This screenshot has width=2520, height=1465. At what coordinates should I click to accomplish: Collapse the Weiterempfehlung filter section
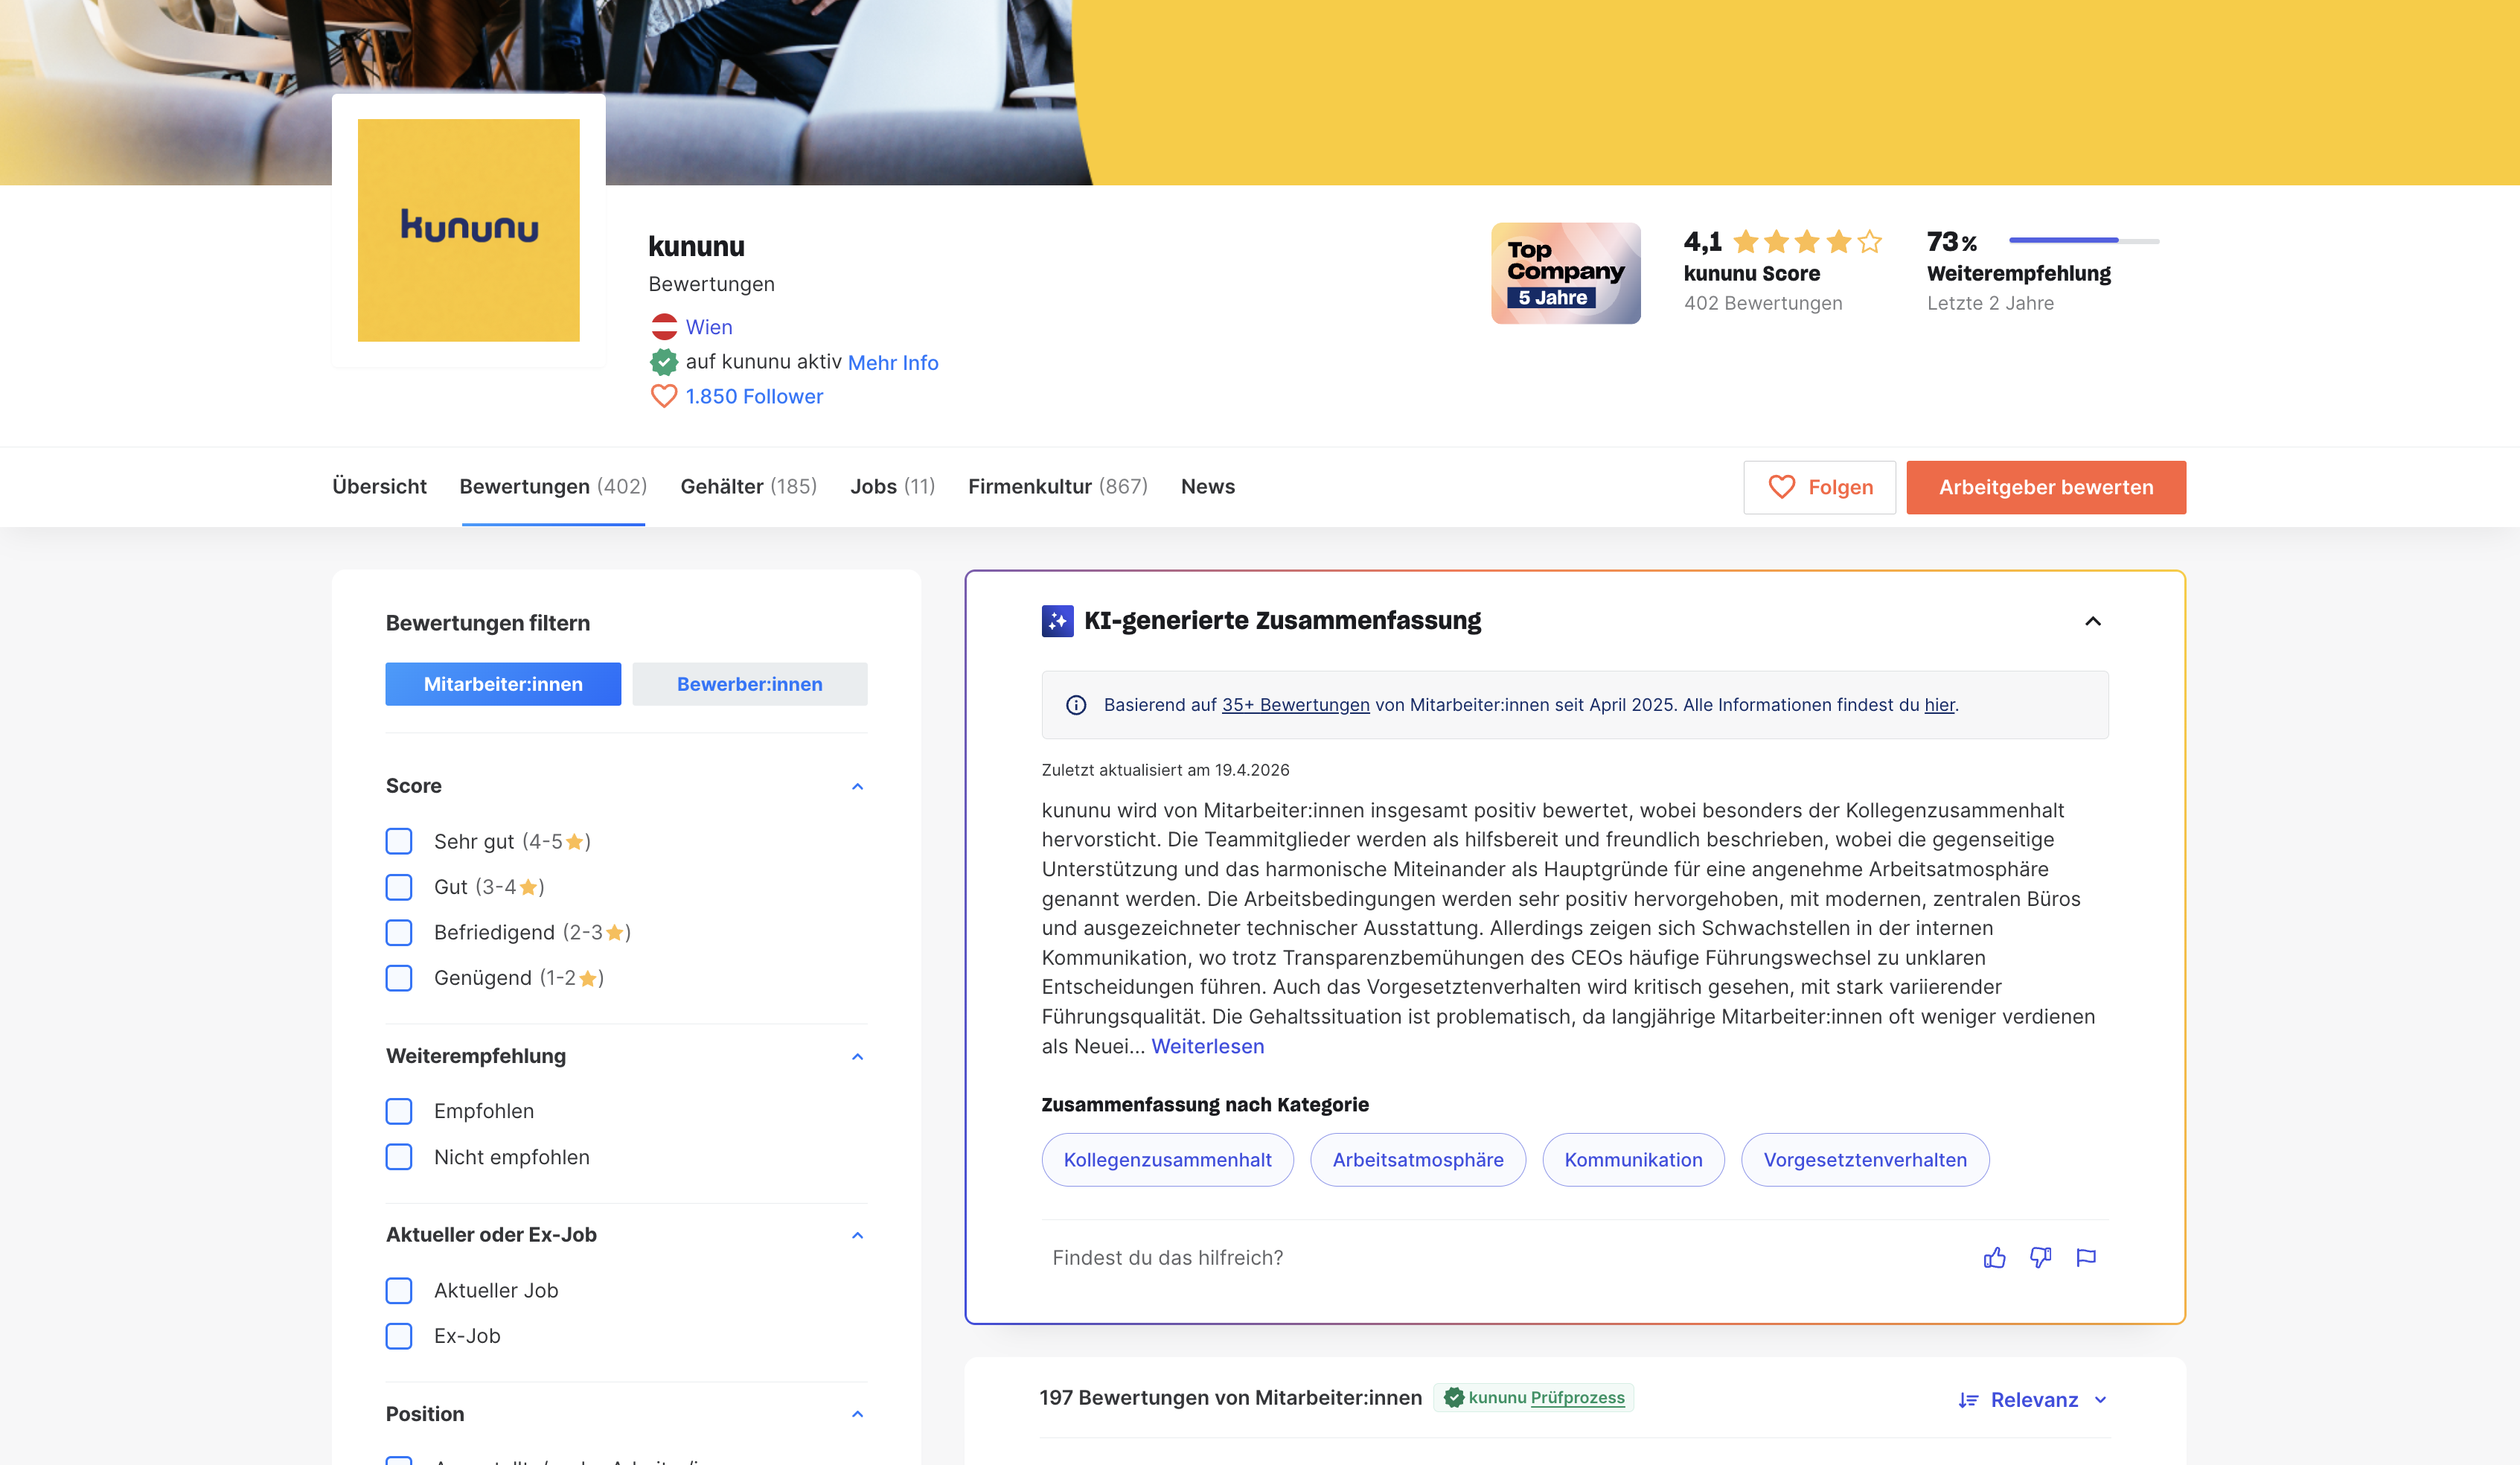coord(857,1057)
